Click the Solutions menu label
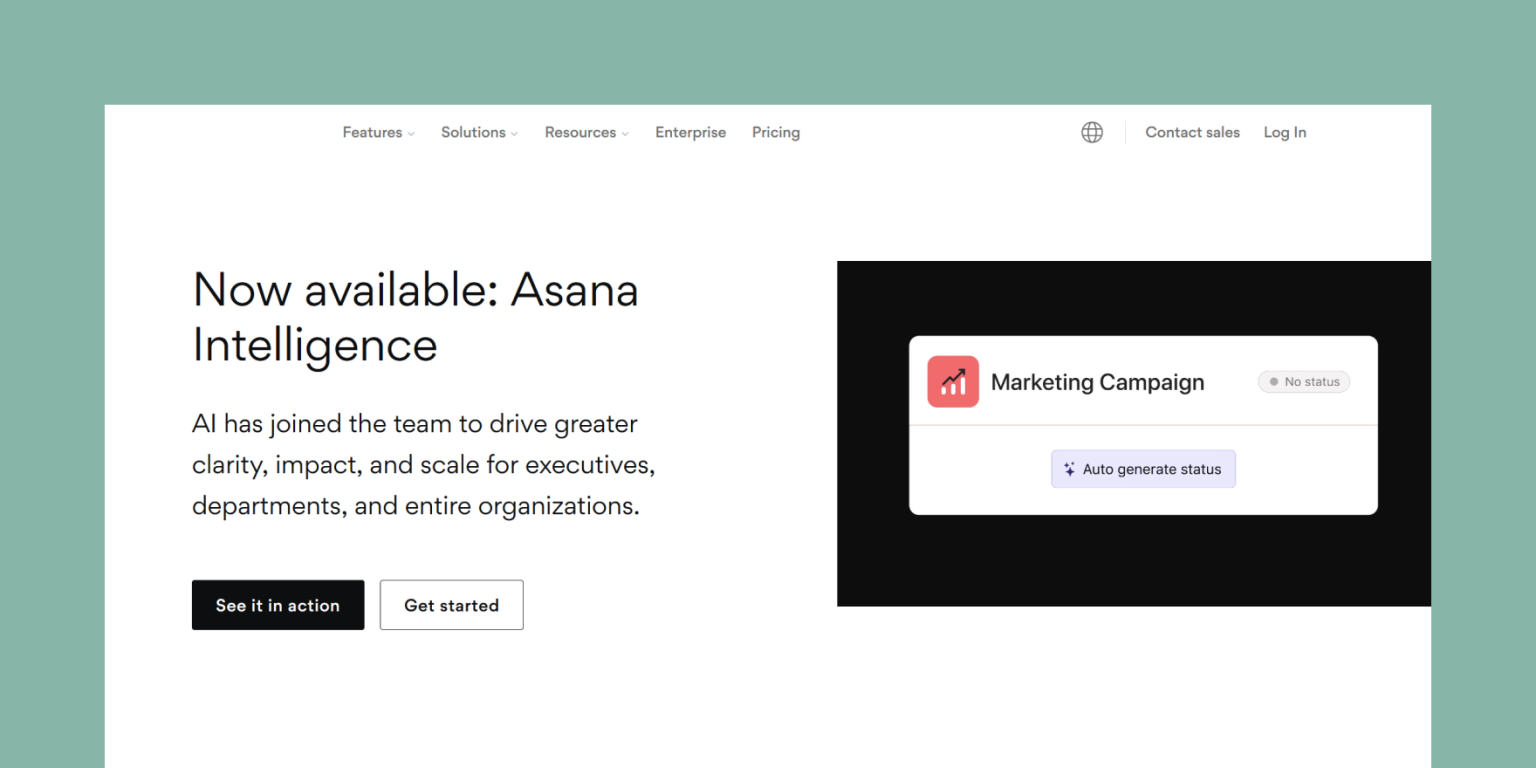 (x=472, y=132)
